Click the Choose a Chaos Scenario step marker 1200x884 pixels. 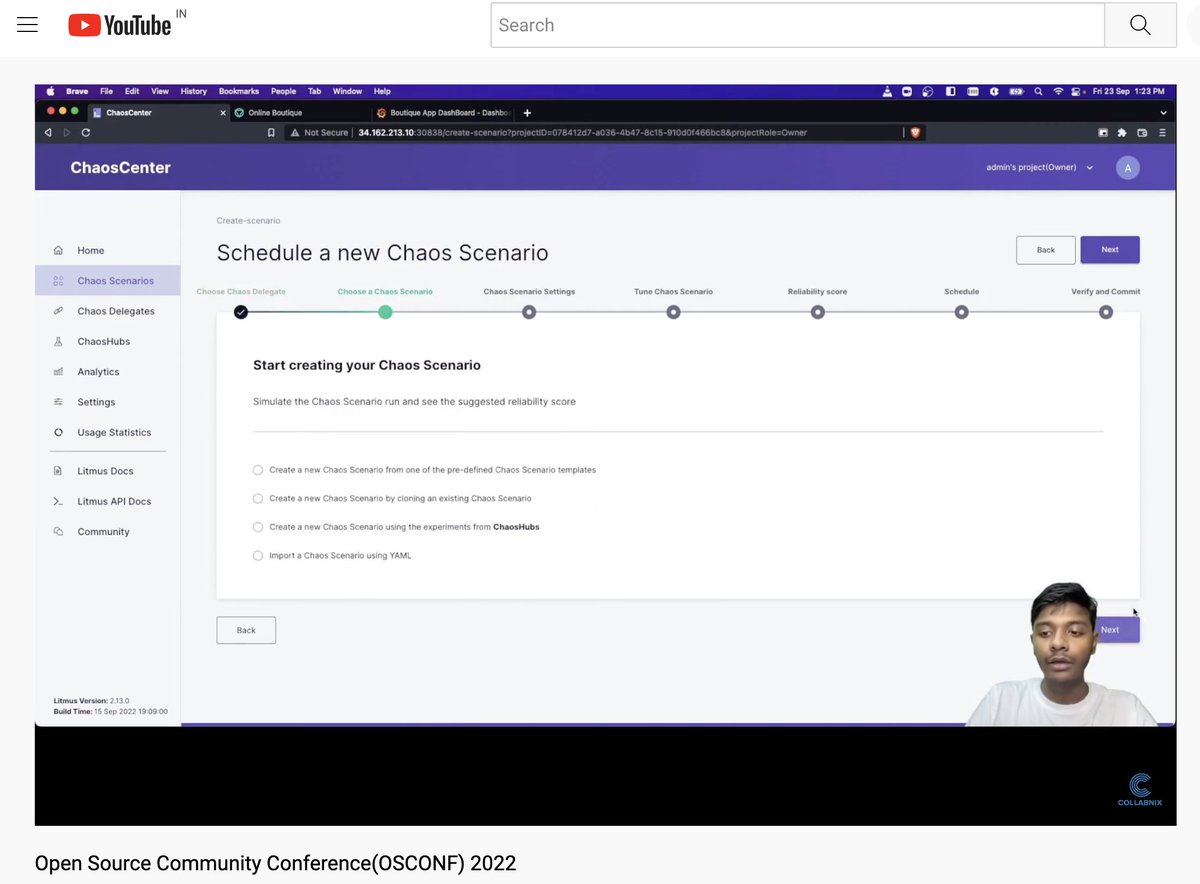coord(385,312)
